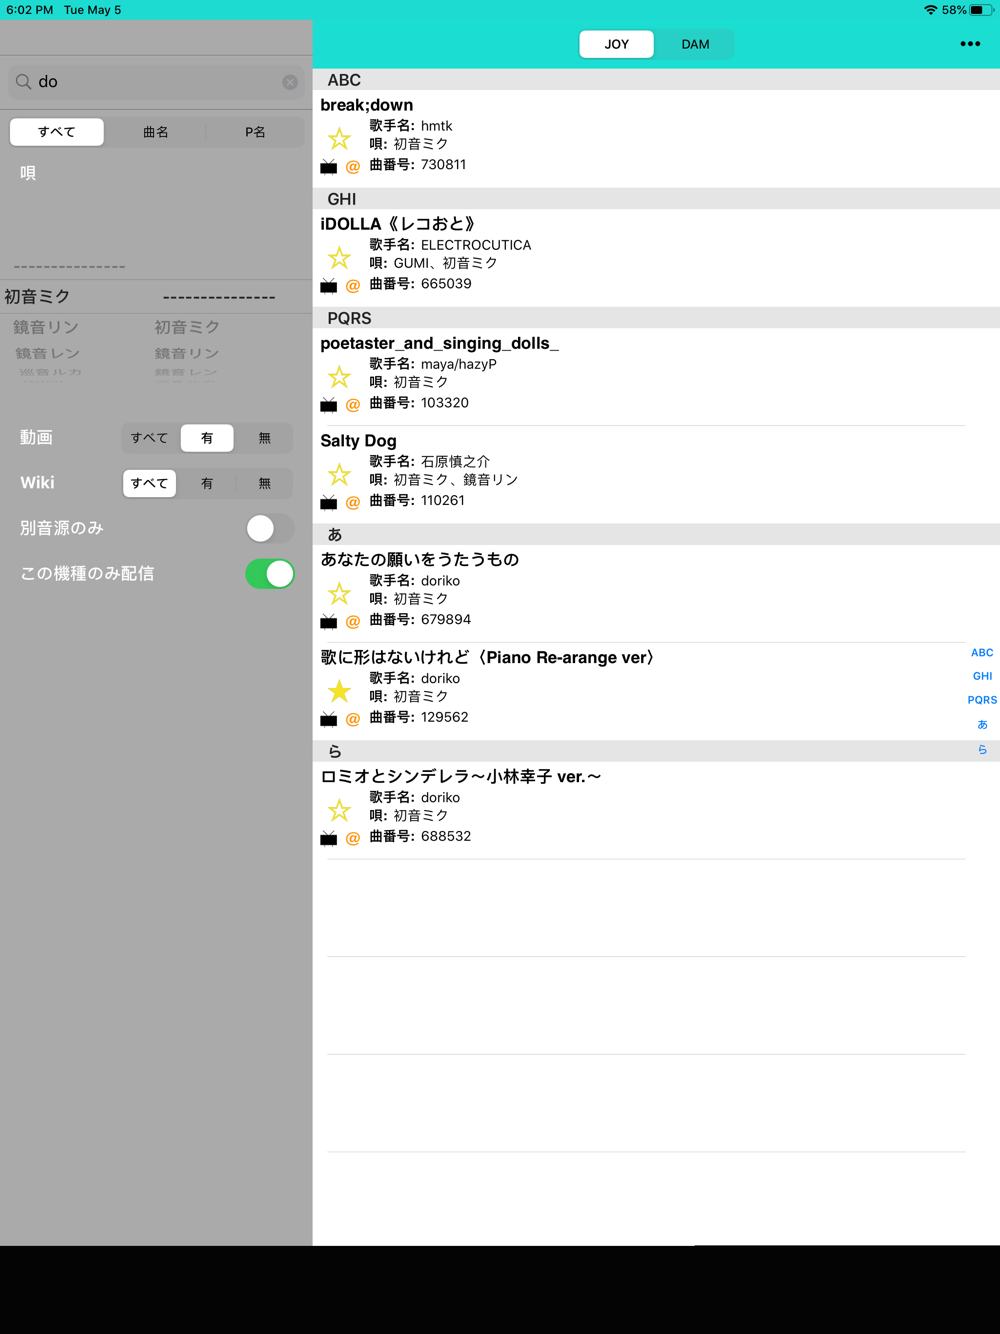Set Wiki filter to すべて
This screenshot has width=1000, height=1334.
[x=150, y=483]
